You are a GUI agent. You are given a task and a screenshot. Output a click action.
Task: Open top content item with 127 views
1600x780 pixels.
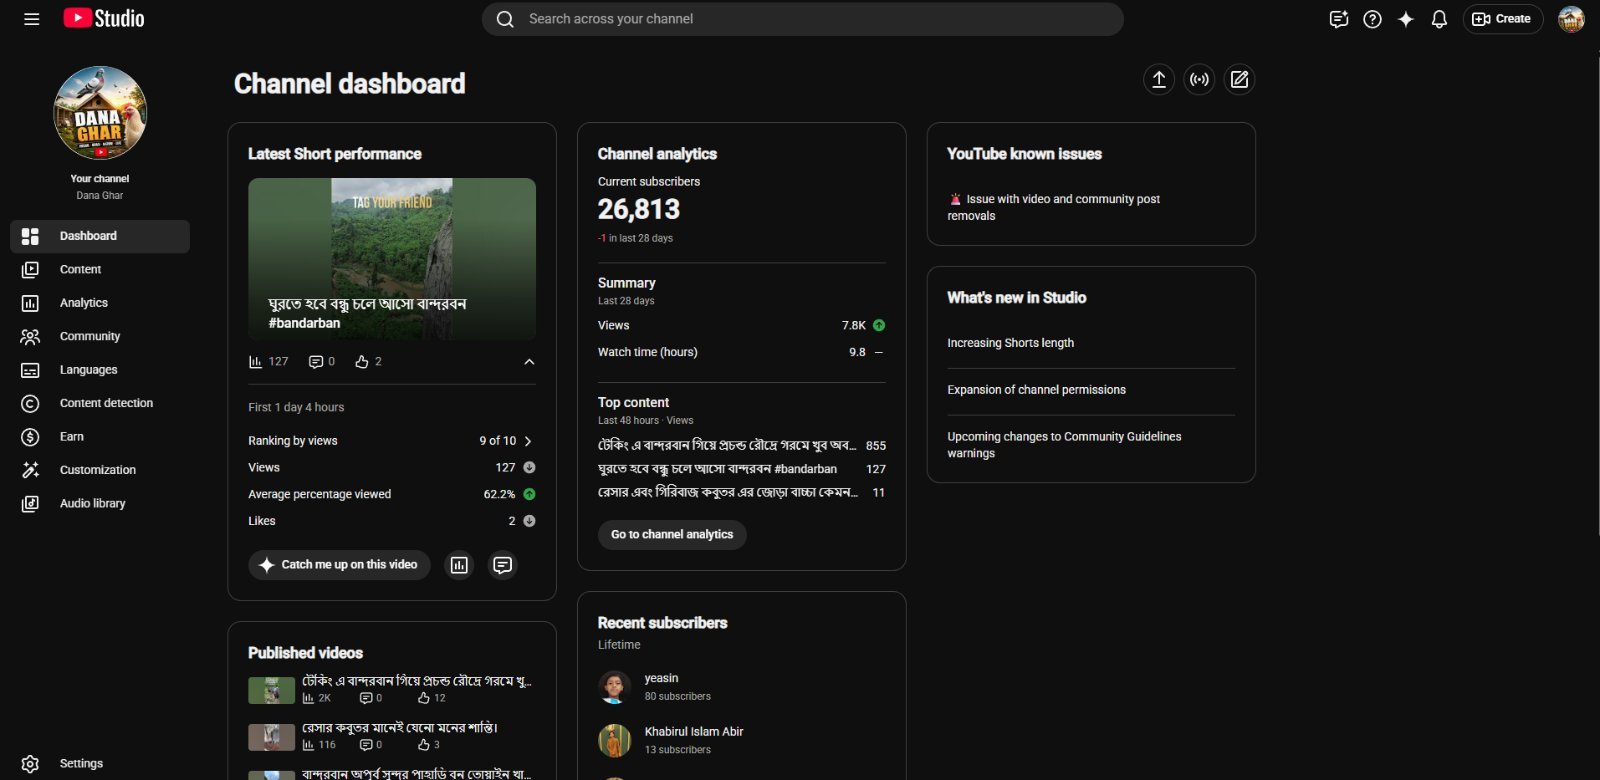742,469
